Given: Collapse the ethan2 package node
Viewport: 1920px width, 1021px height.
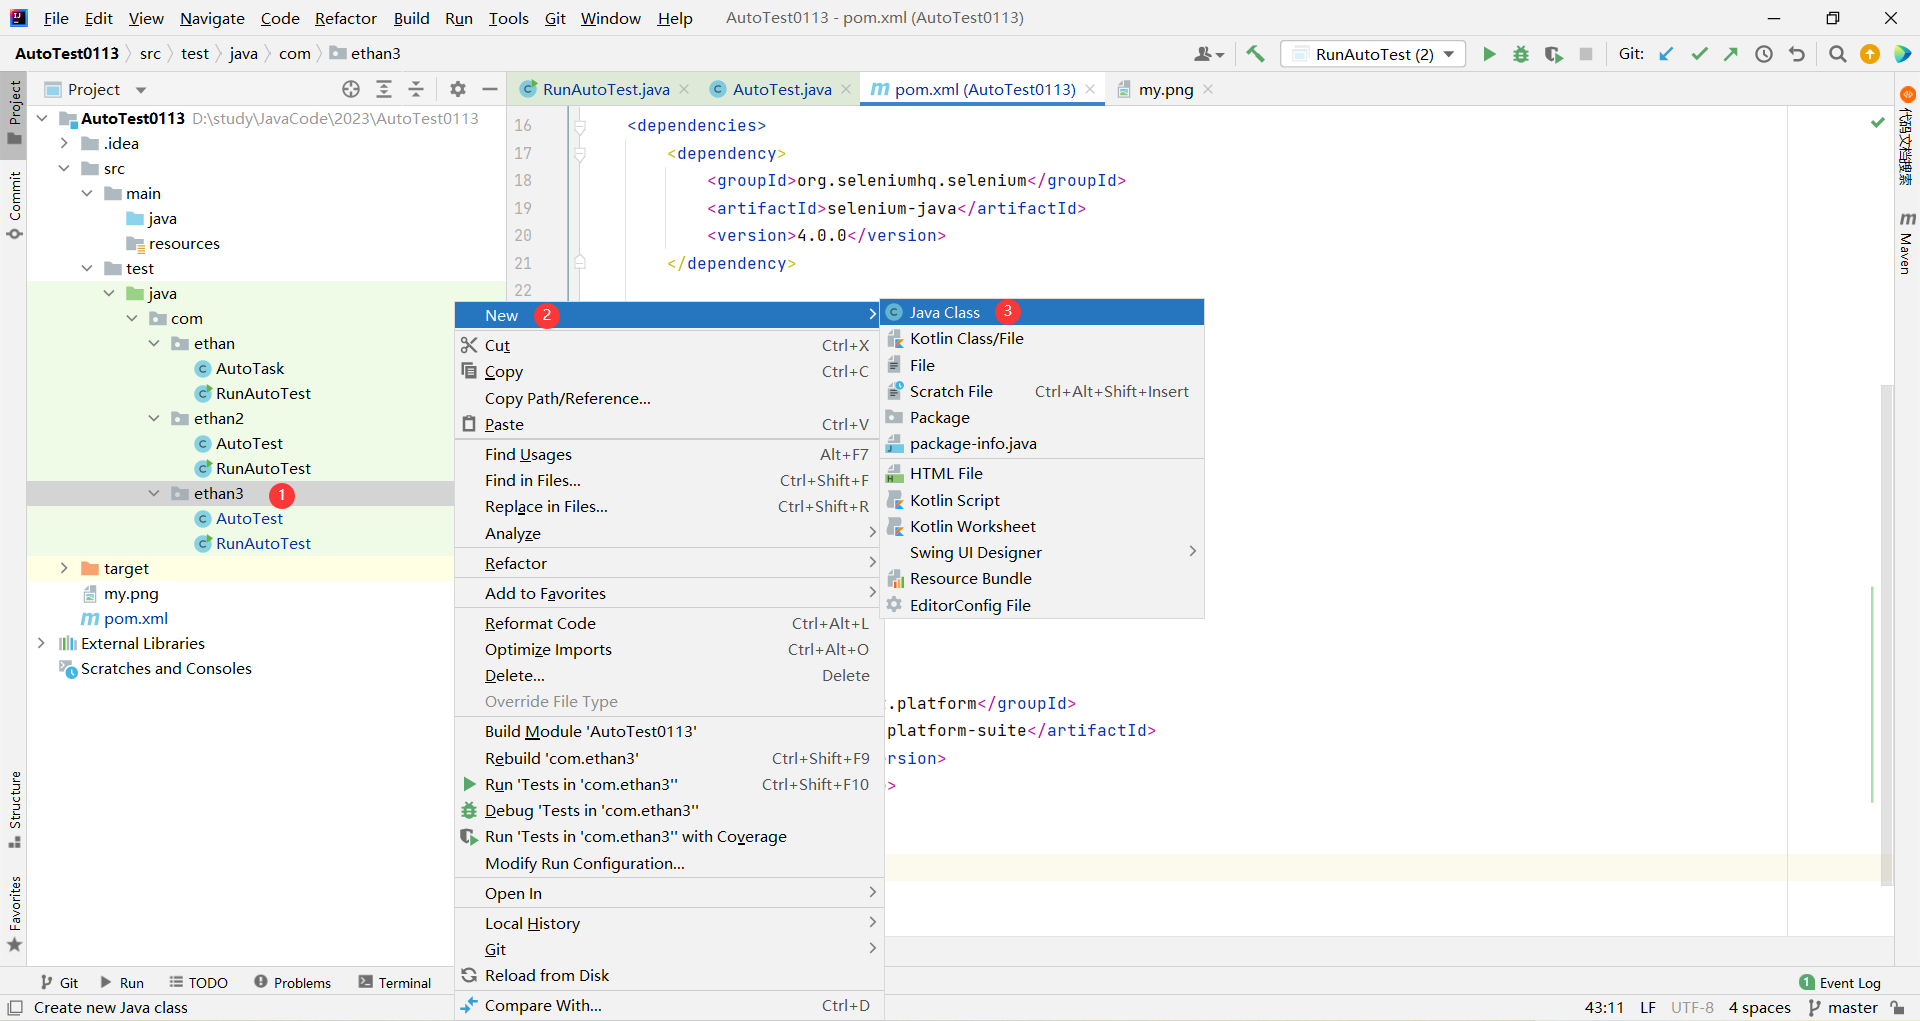Looking at the screenshot, I should point(154,418).
